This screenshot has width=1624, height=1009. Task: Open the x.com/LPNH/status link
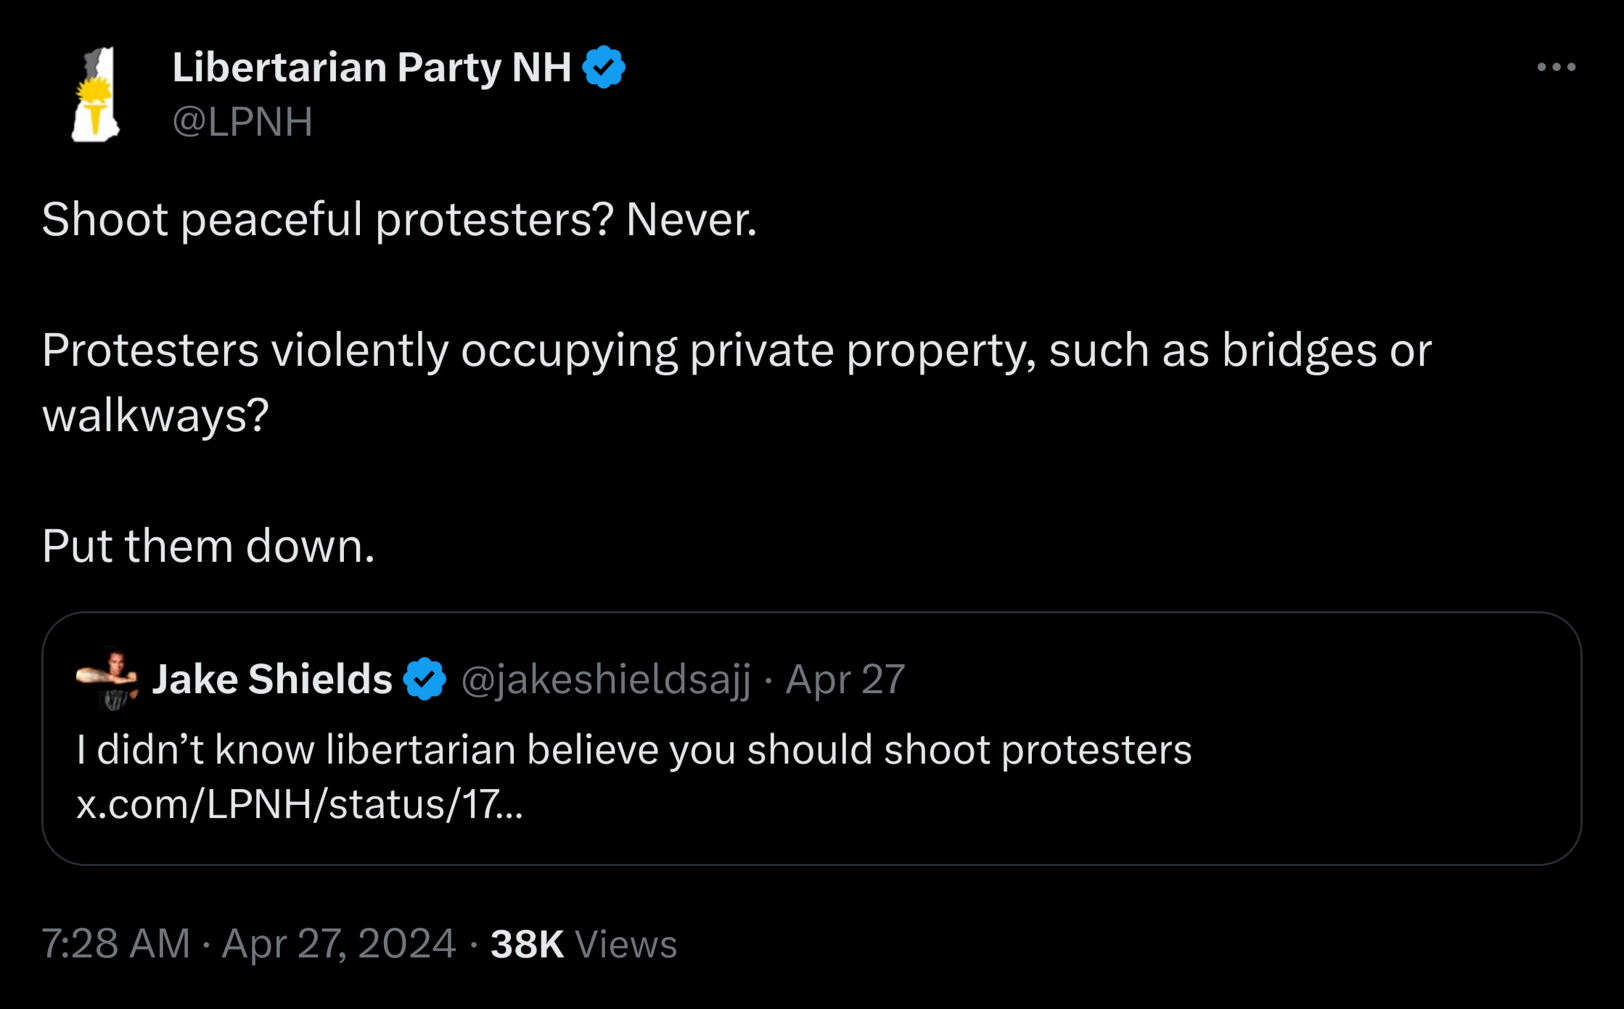click(299, 804)
